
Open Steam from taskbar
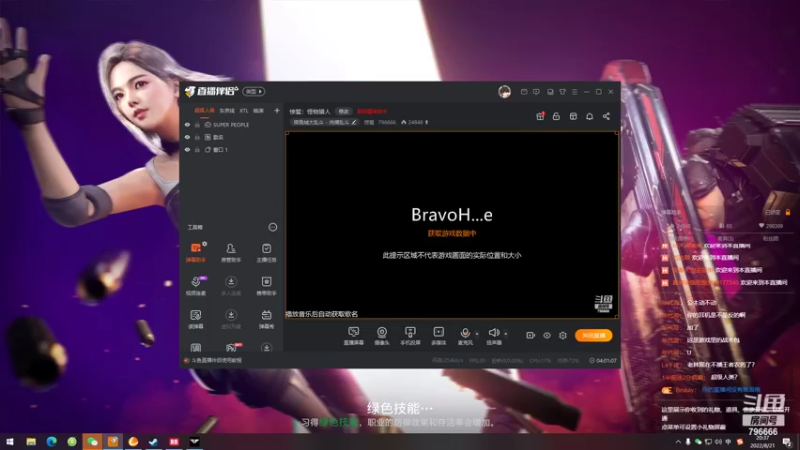(x=154, y=442)
